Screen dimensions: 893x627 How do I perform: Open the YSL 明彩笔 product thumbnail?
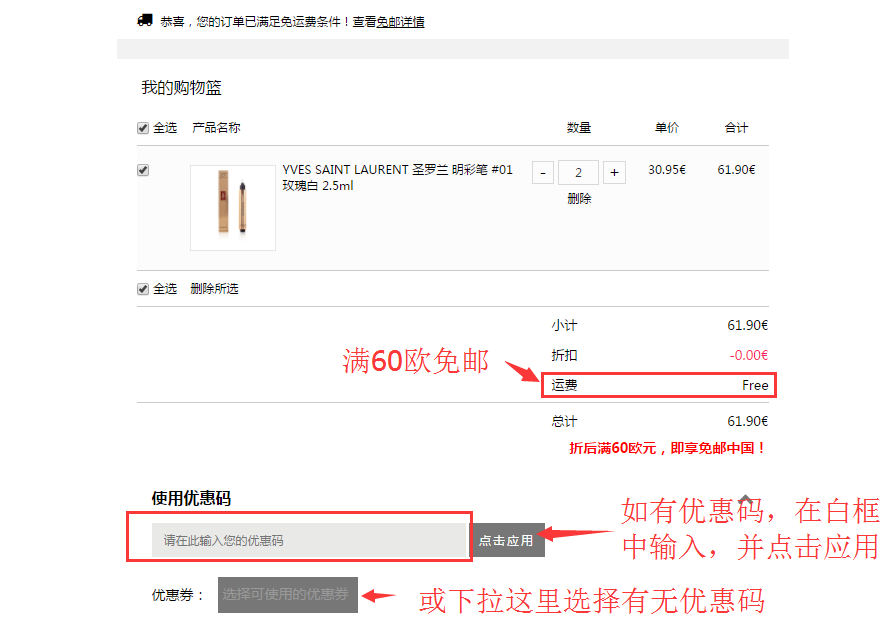pyautogui.click(x=233, y=208)
